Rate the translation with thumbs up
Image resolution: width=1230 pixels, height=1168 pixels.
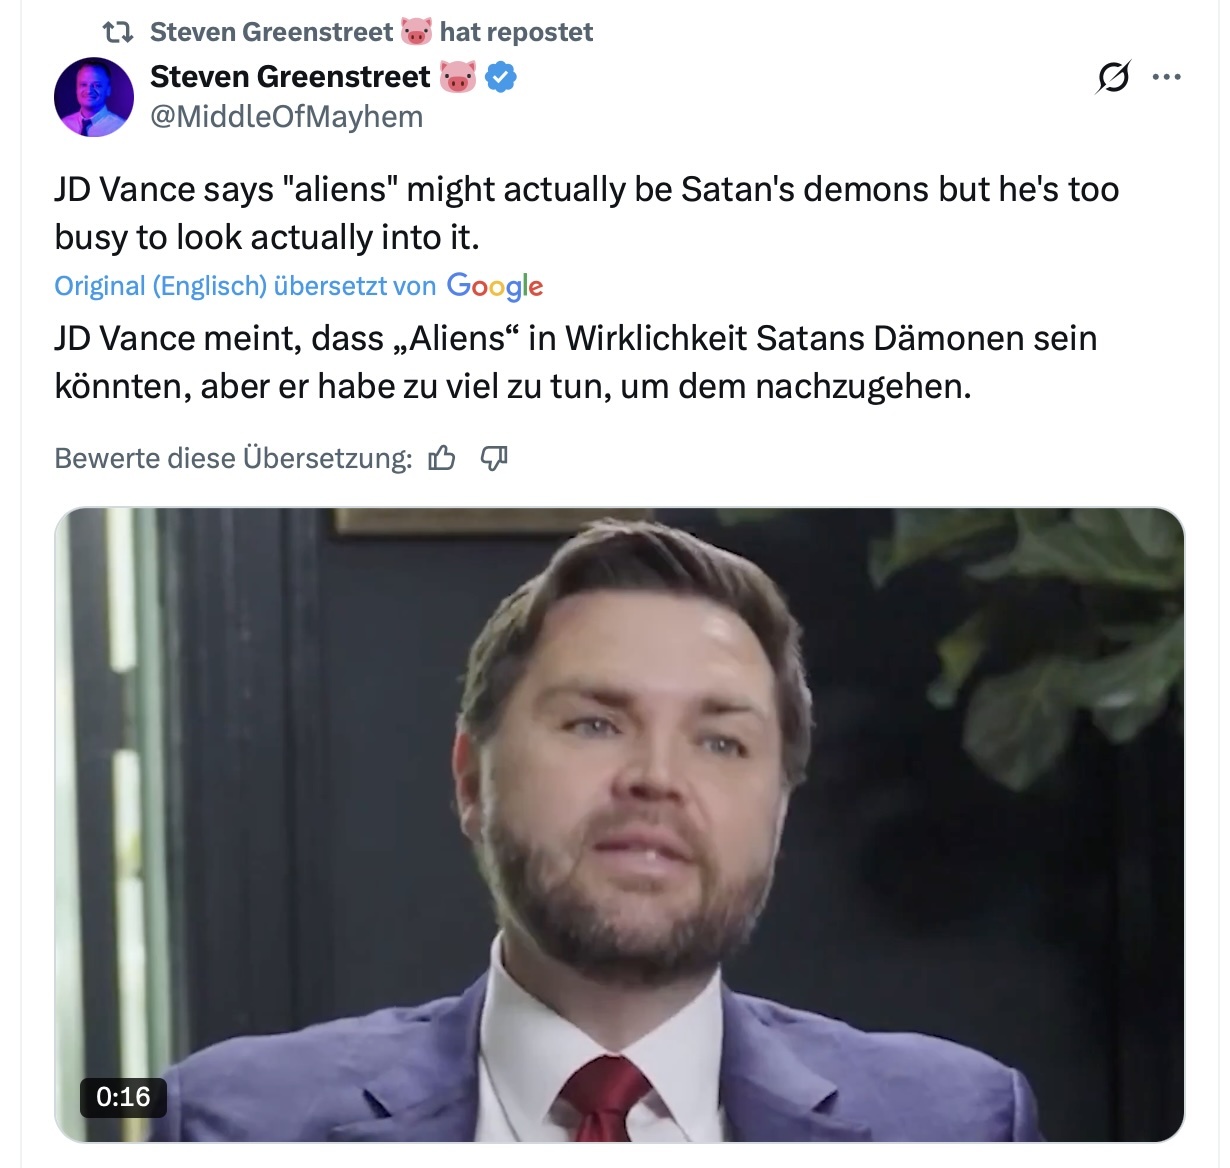click(x=441, y=458)
